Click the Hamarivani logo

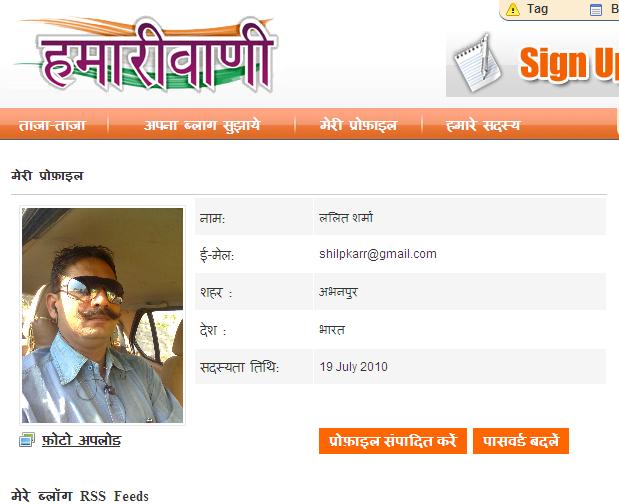[x=147, y=54]
